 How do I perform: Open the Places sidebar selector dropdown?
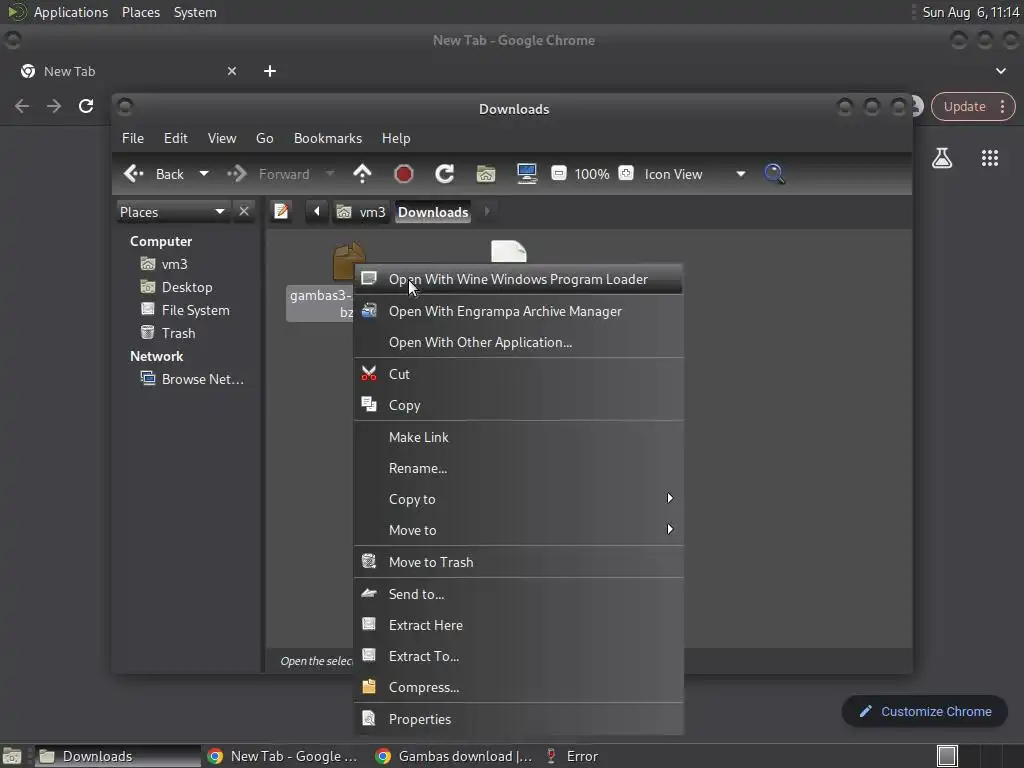172,212
